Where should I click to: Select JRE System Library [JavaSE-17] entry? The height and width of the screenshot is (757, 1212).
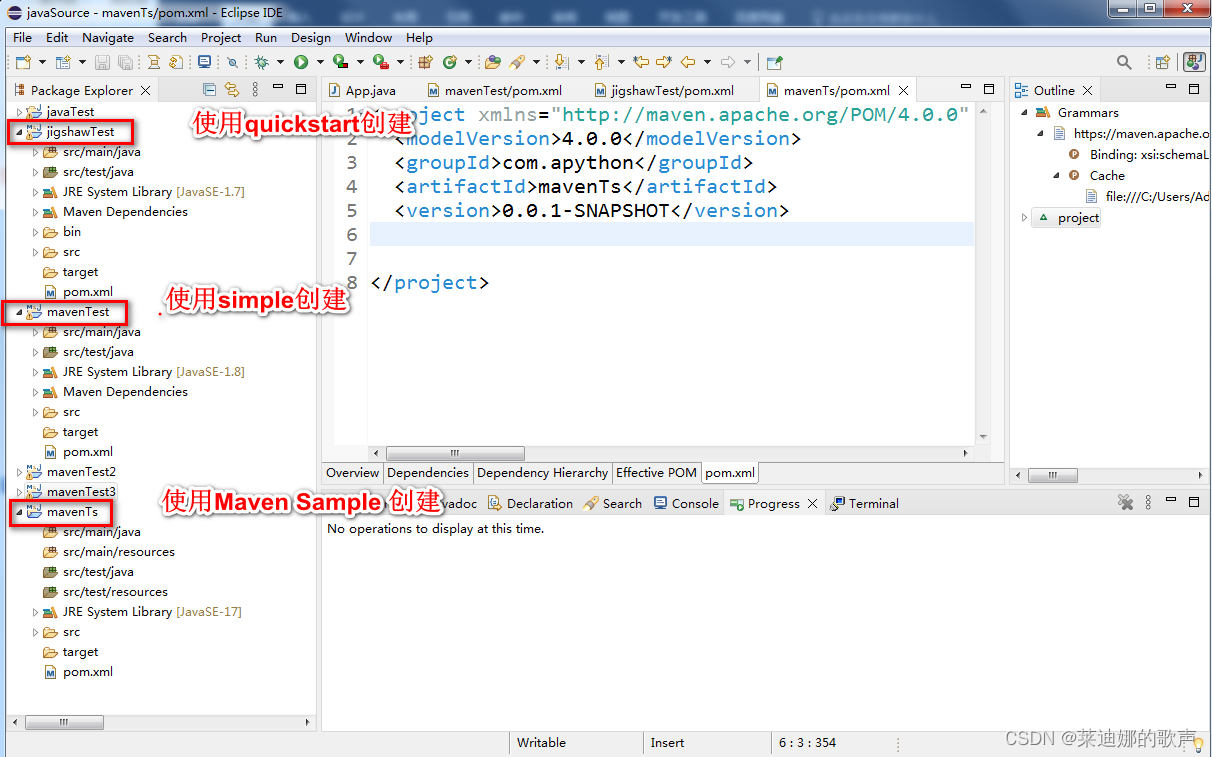click(x=152, y=612)
